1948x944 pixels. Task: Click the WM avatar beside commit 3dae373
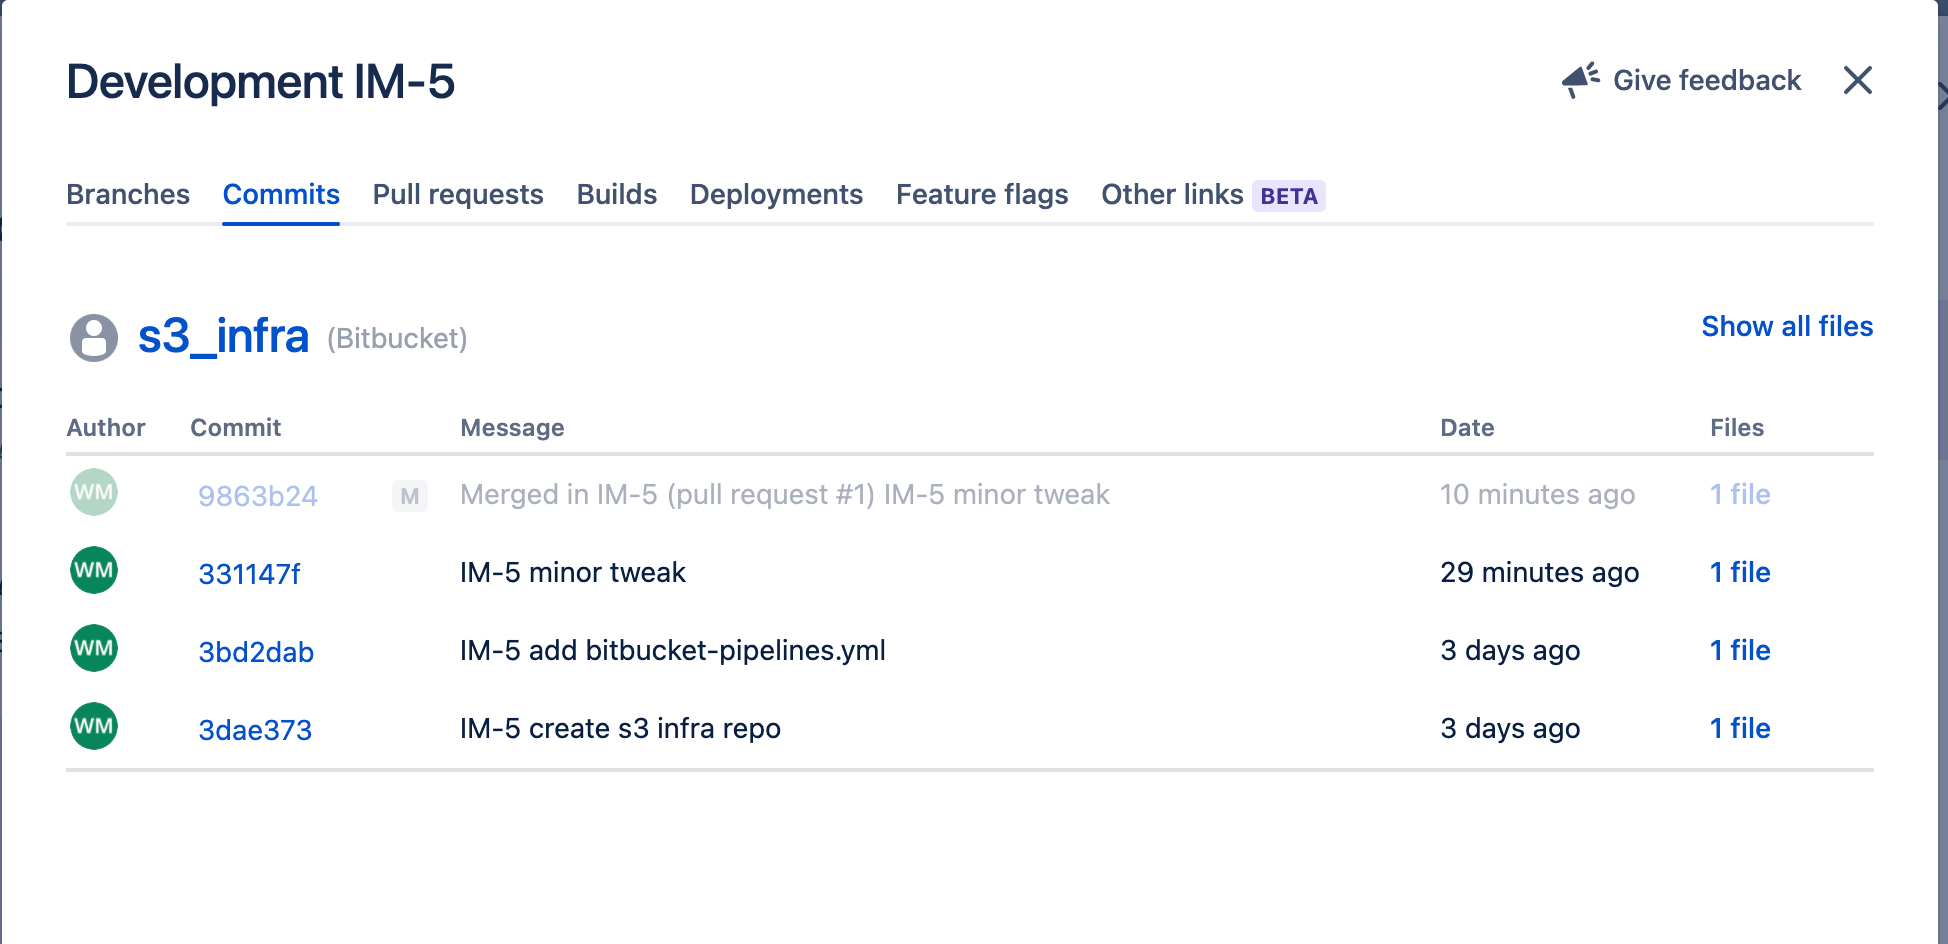coord(93,727)
